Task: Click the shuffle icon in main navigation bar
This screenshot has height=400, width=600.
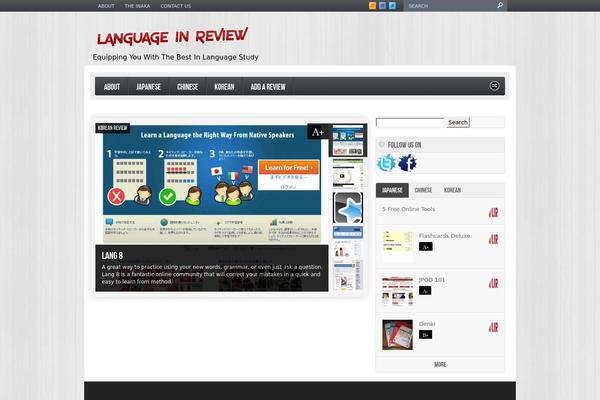Action: [x=494, y=86]
